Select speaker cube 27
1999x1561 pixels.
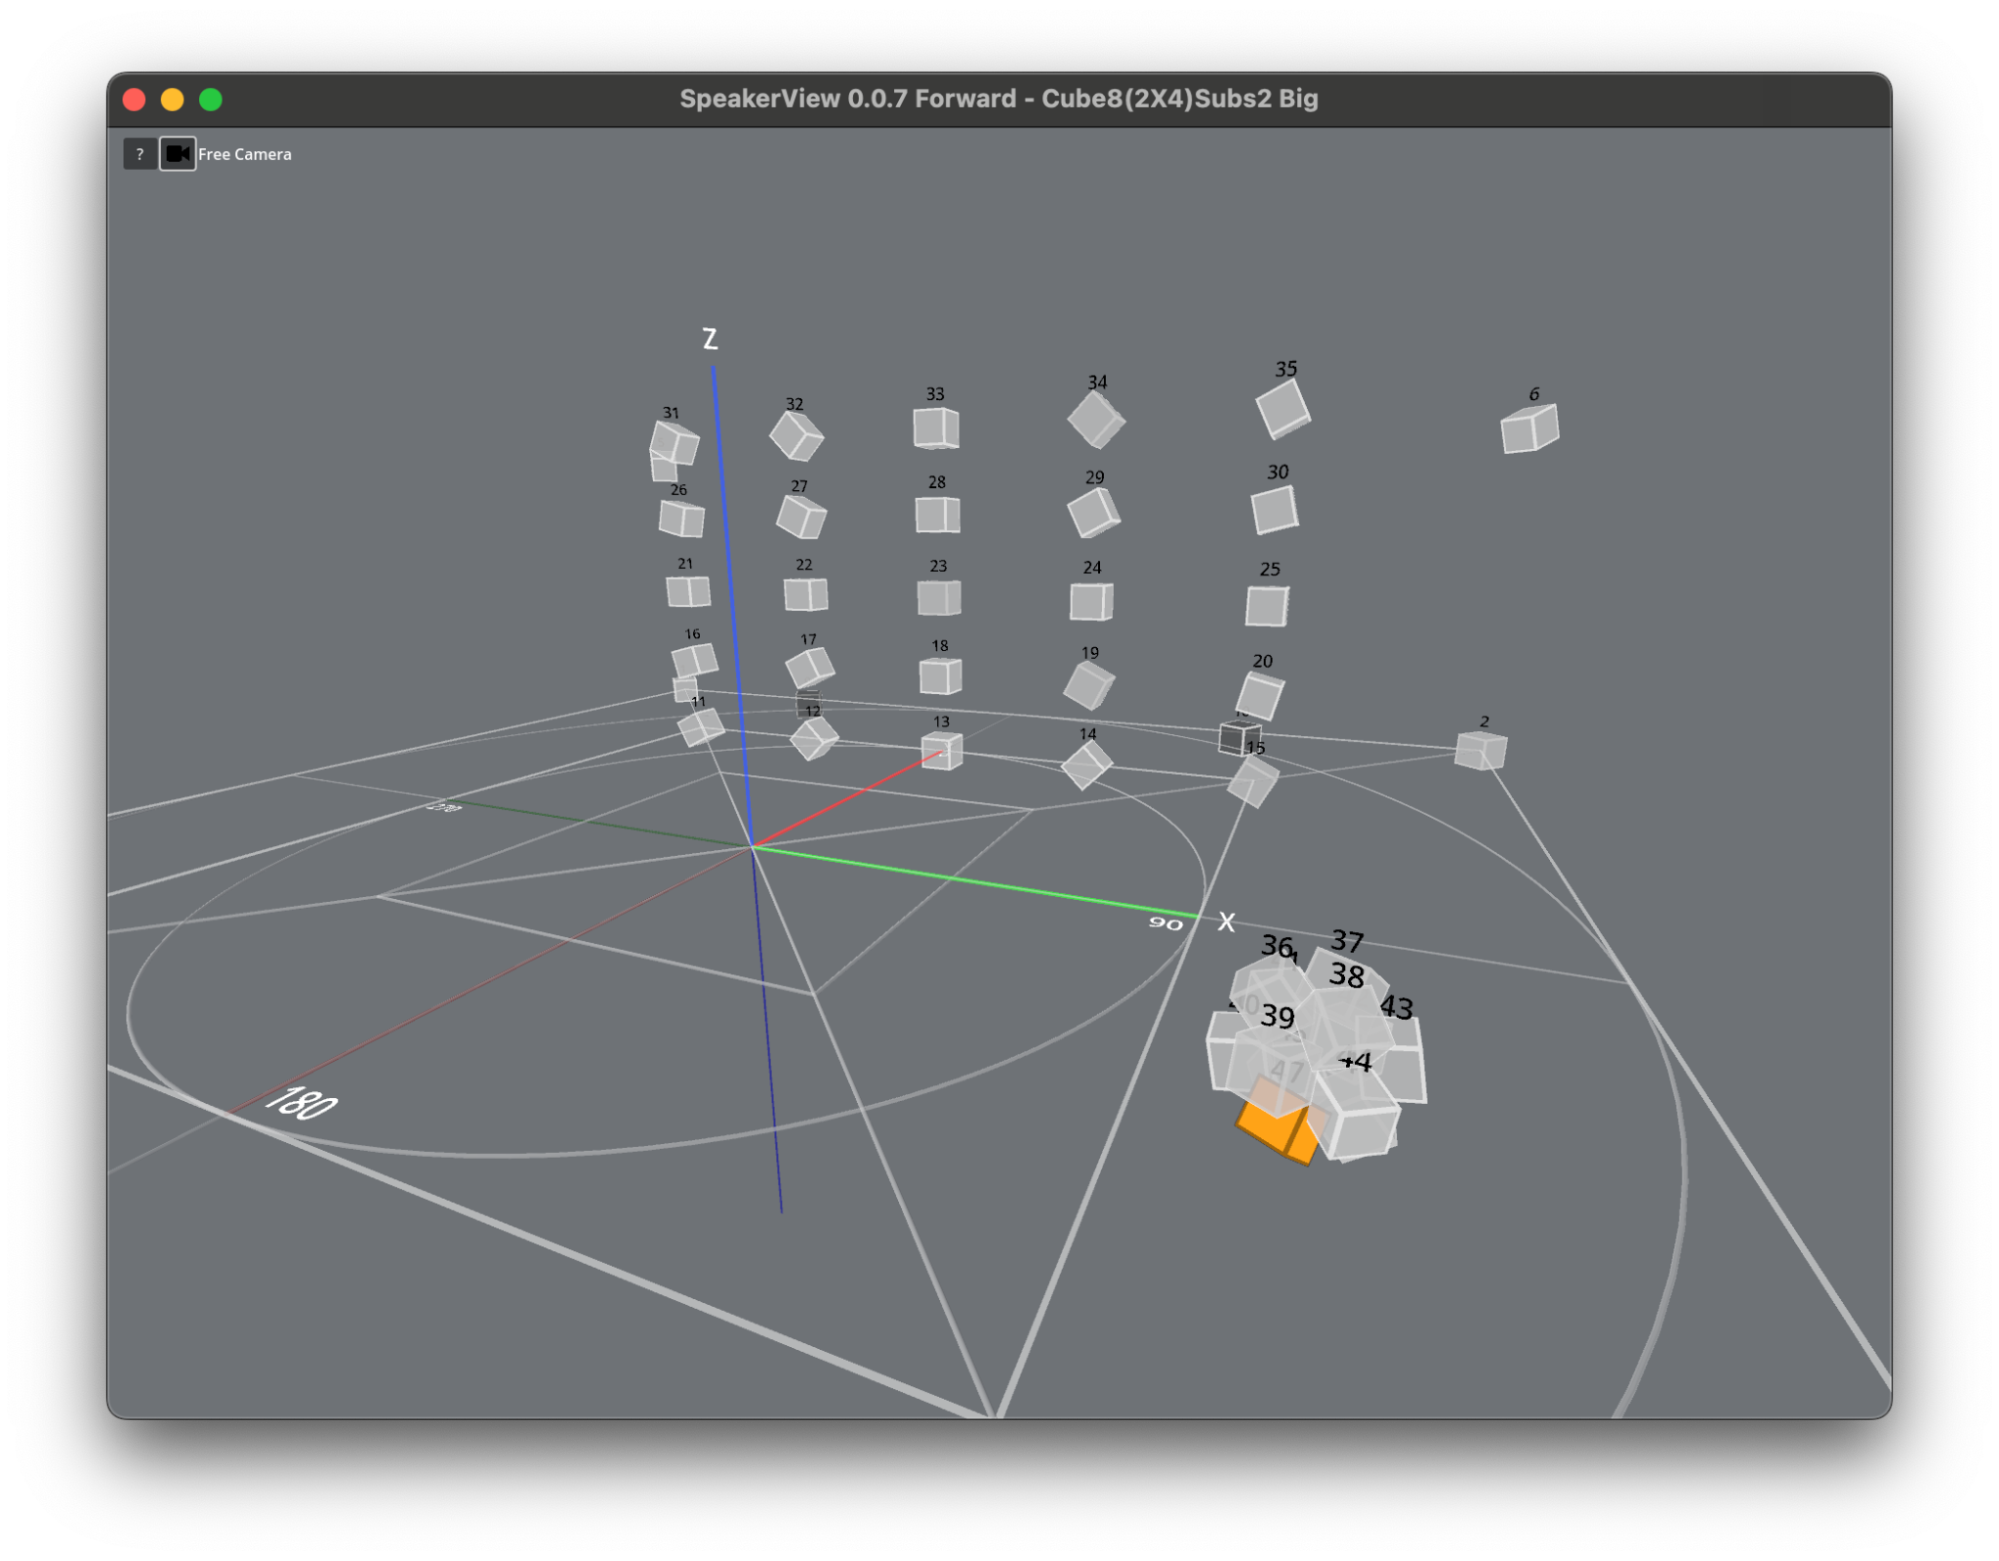click(801, 517)
